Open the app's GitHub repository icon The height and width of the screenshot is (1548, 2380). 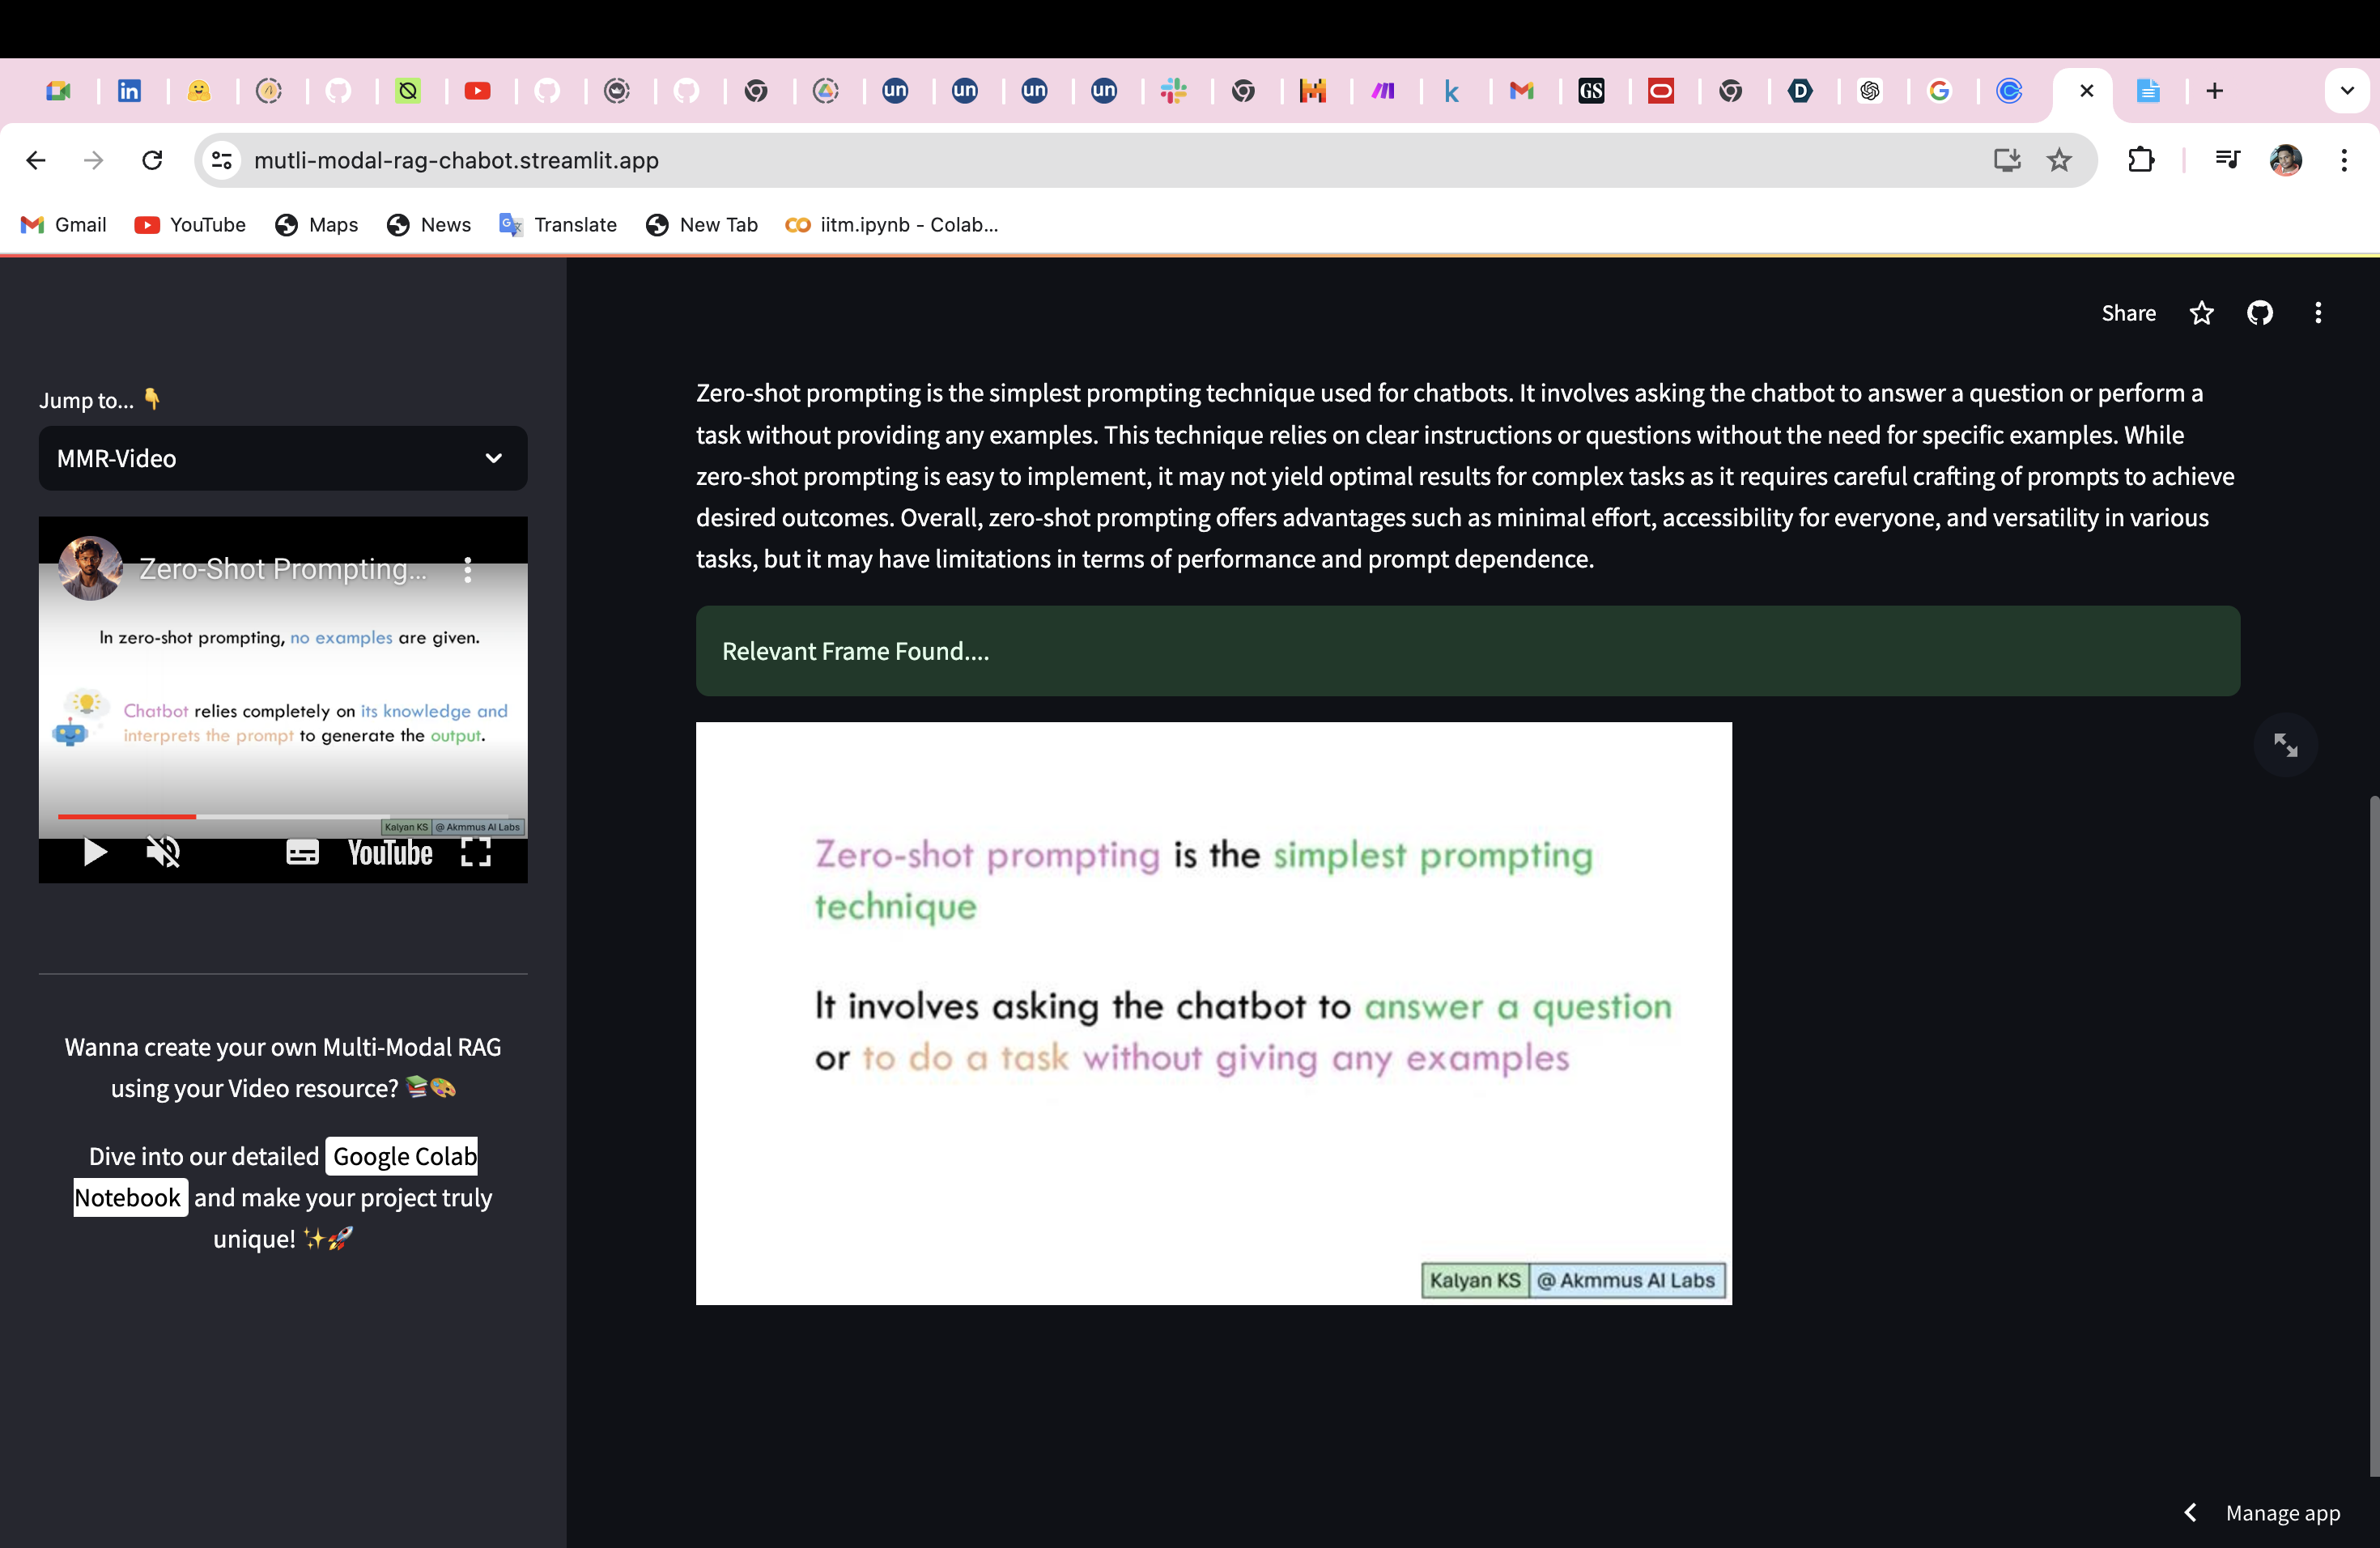click(x=2260, y=313)
